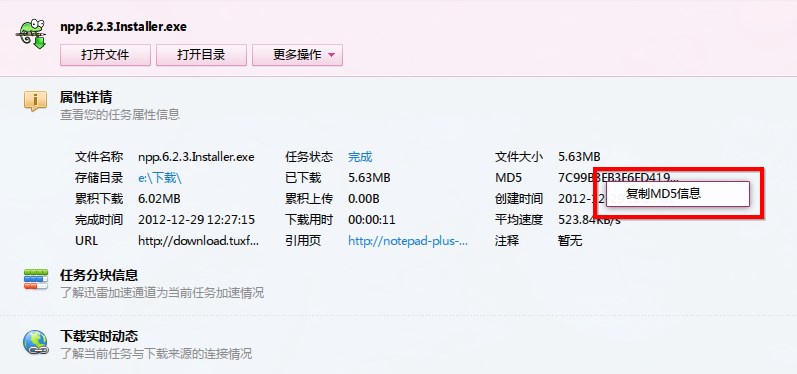Image resolution: width=797 pixels, height=374 pixels.
Task: Click the 注释 value 暂无
Action: pyautogui.click(x=570, y=240)
